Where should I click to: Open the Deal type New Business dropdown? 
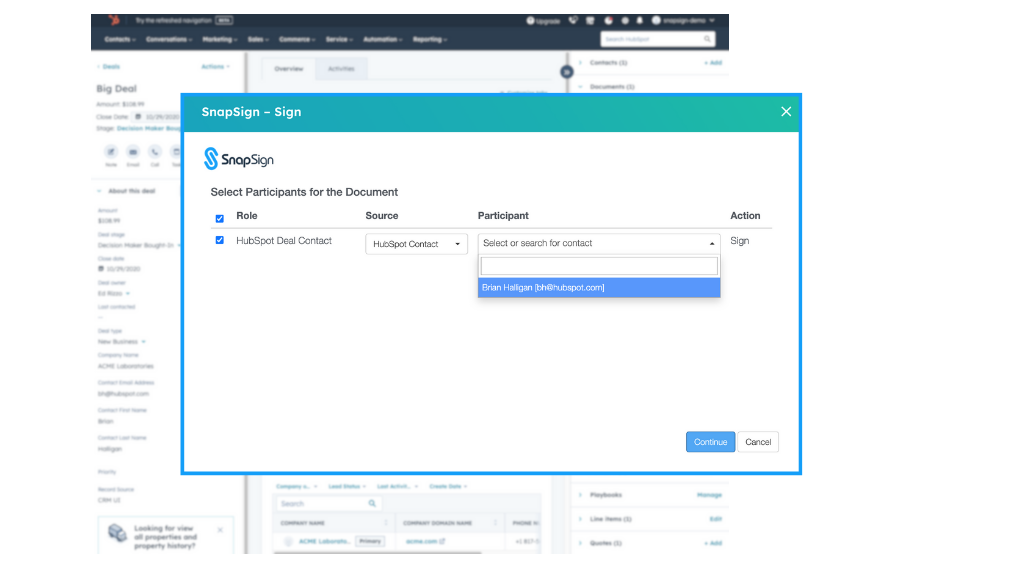121,342
